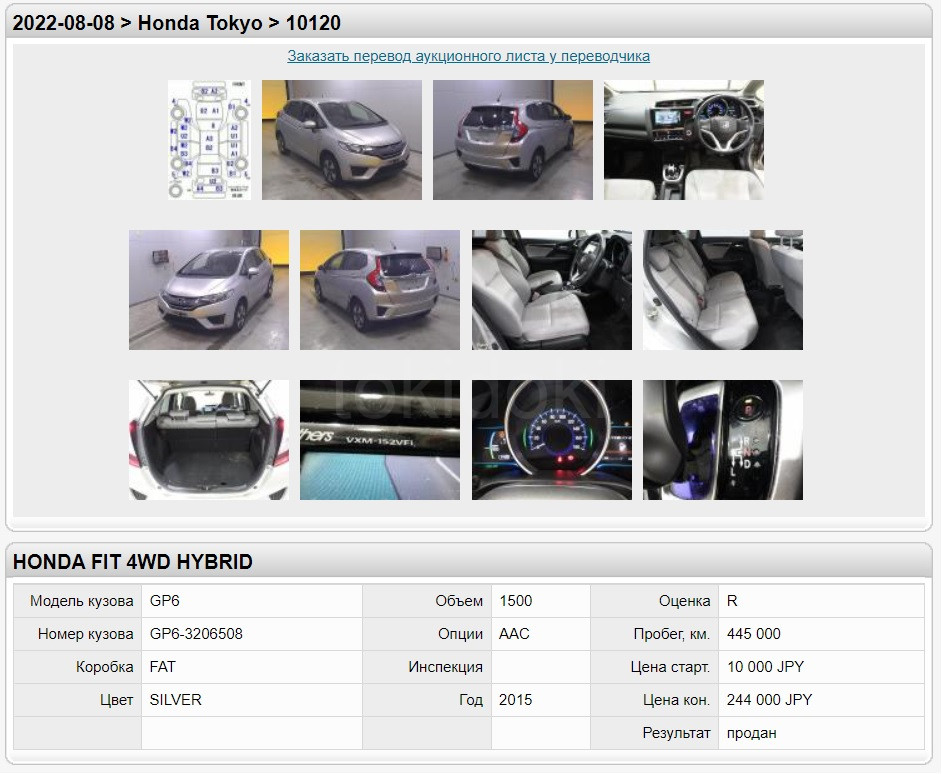
Task: Click the transmission value FAT
Action: (163, 667)
